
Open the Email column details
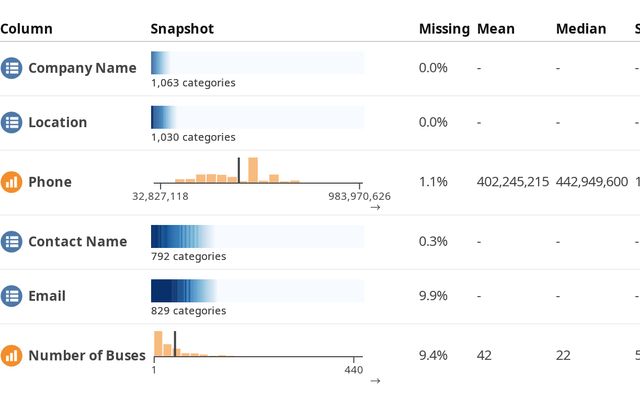[47, 296]
